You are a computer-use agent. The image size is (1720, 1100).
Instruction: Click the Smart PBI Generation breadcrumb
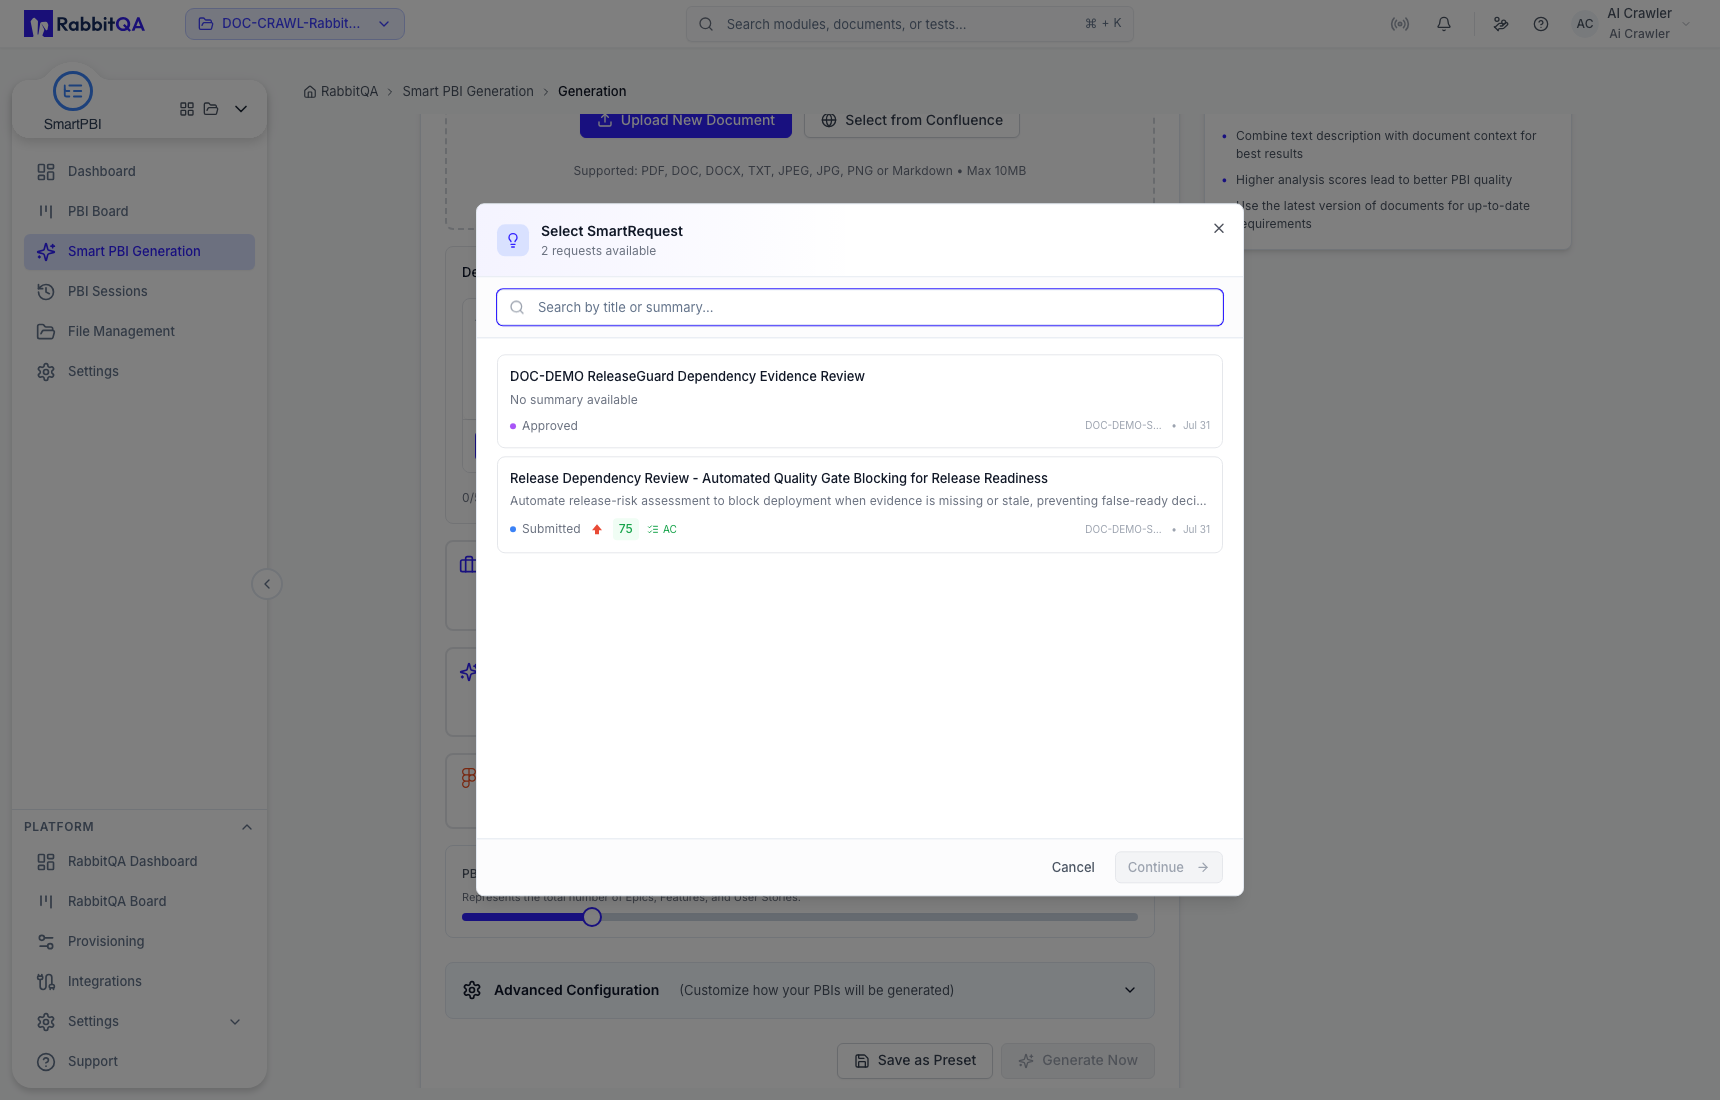click(468, 91)
